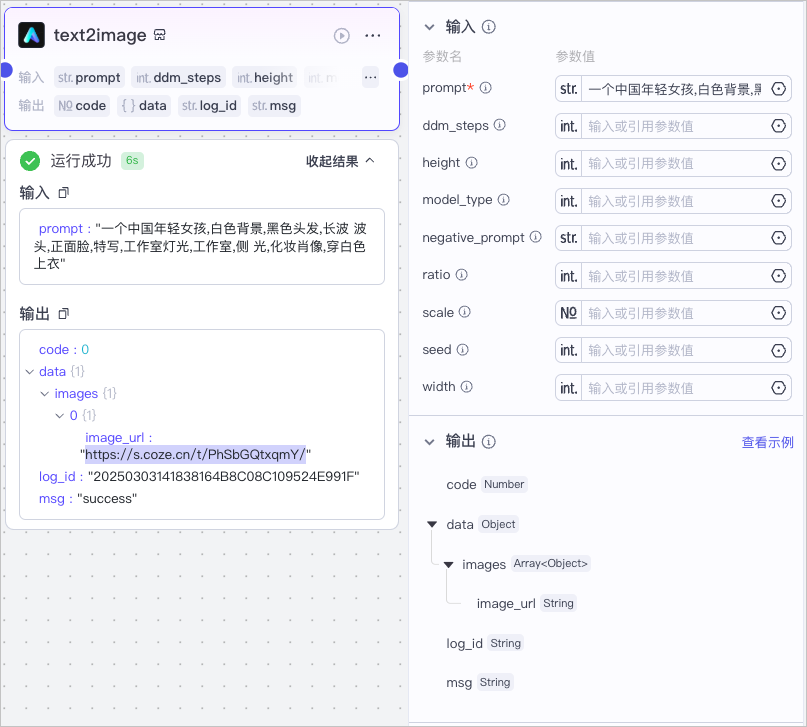807x727 pixels.
Task: Show info tooltip for negative_prompt parameter
Action: click(536, 237)
